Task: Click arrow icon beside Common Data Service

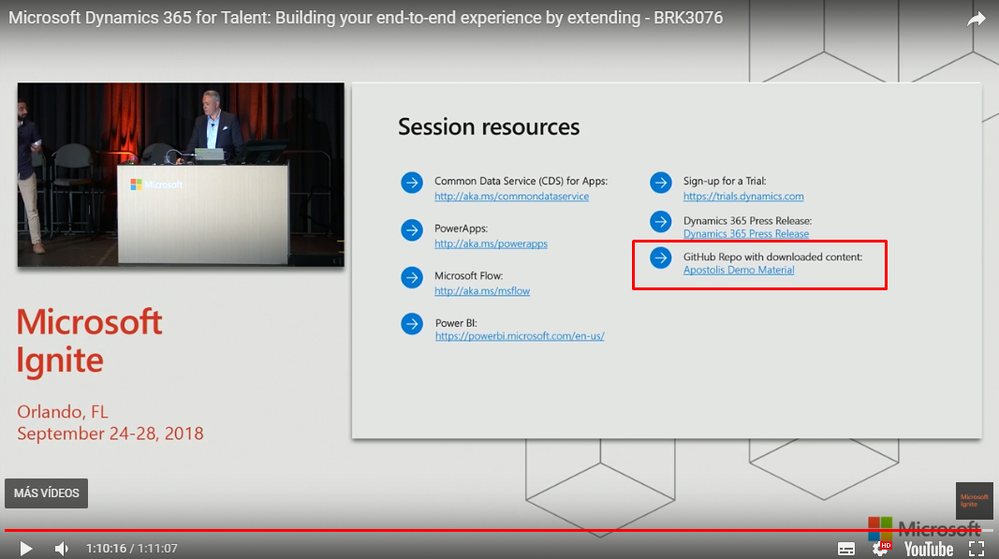Action: tap(412, 183)
